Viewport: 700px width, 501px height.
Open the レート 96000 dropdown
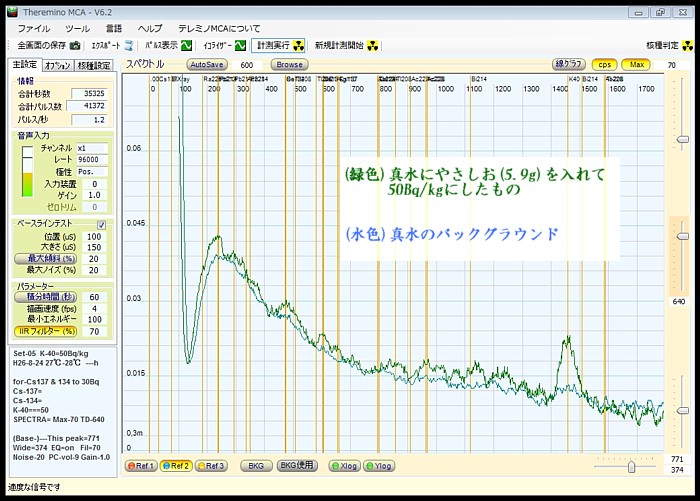pyautogui.click(x=92, y=159)
